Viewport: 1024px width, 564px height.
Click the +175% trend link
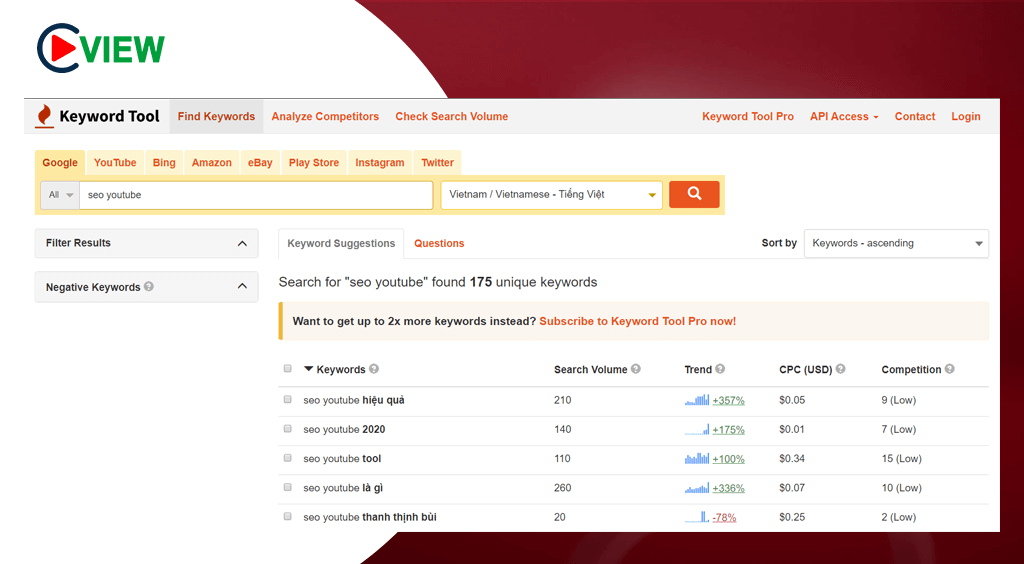click(728, 430)
